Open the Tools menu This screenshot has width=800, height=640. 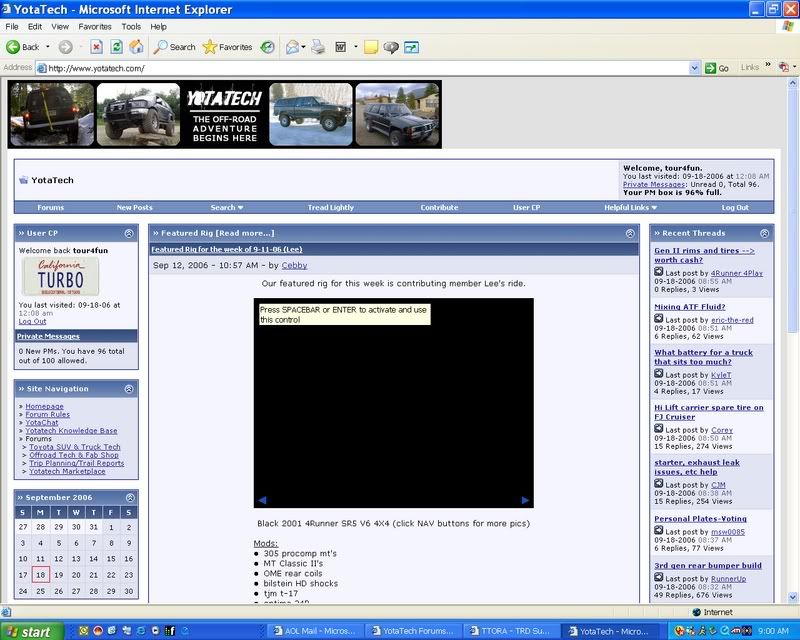click(131, 26)
